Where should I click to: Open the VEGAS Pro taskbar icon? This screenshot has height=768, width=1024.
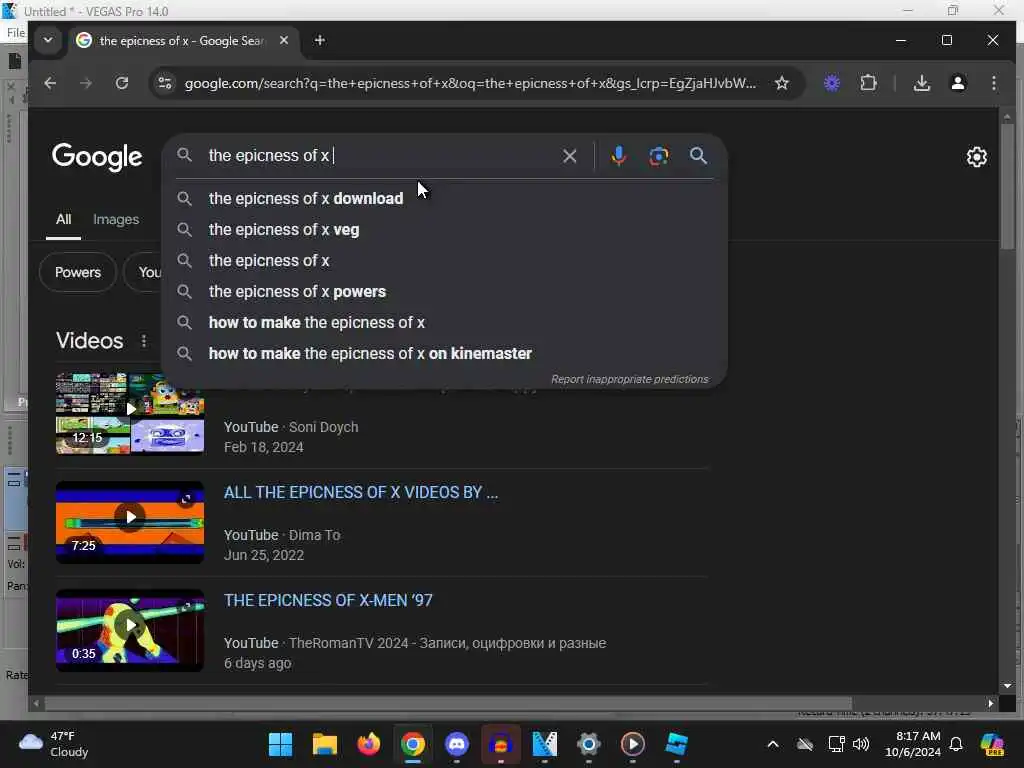pos(545,744)
